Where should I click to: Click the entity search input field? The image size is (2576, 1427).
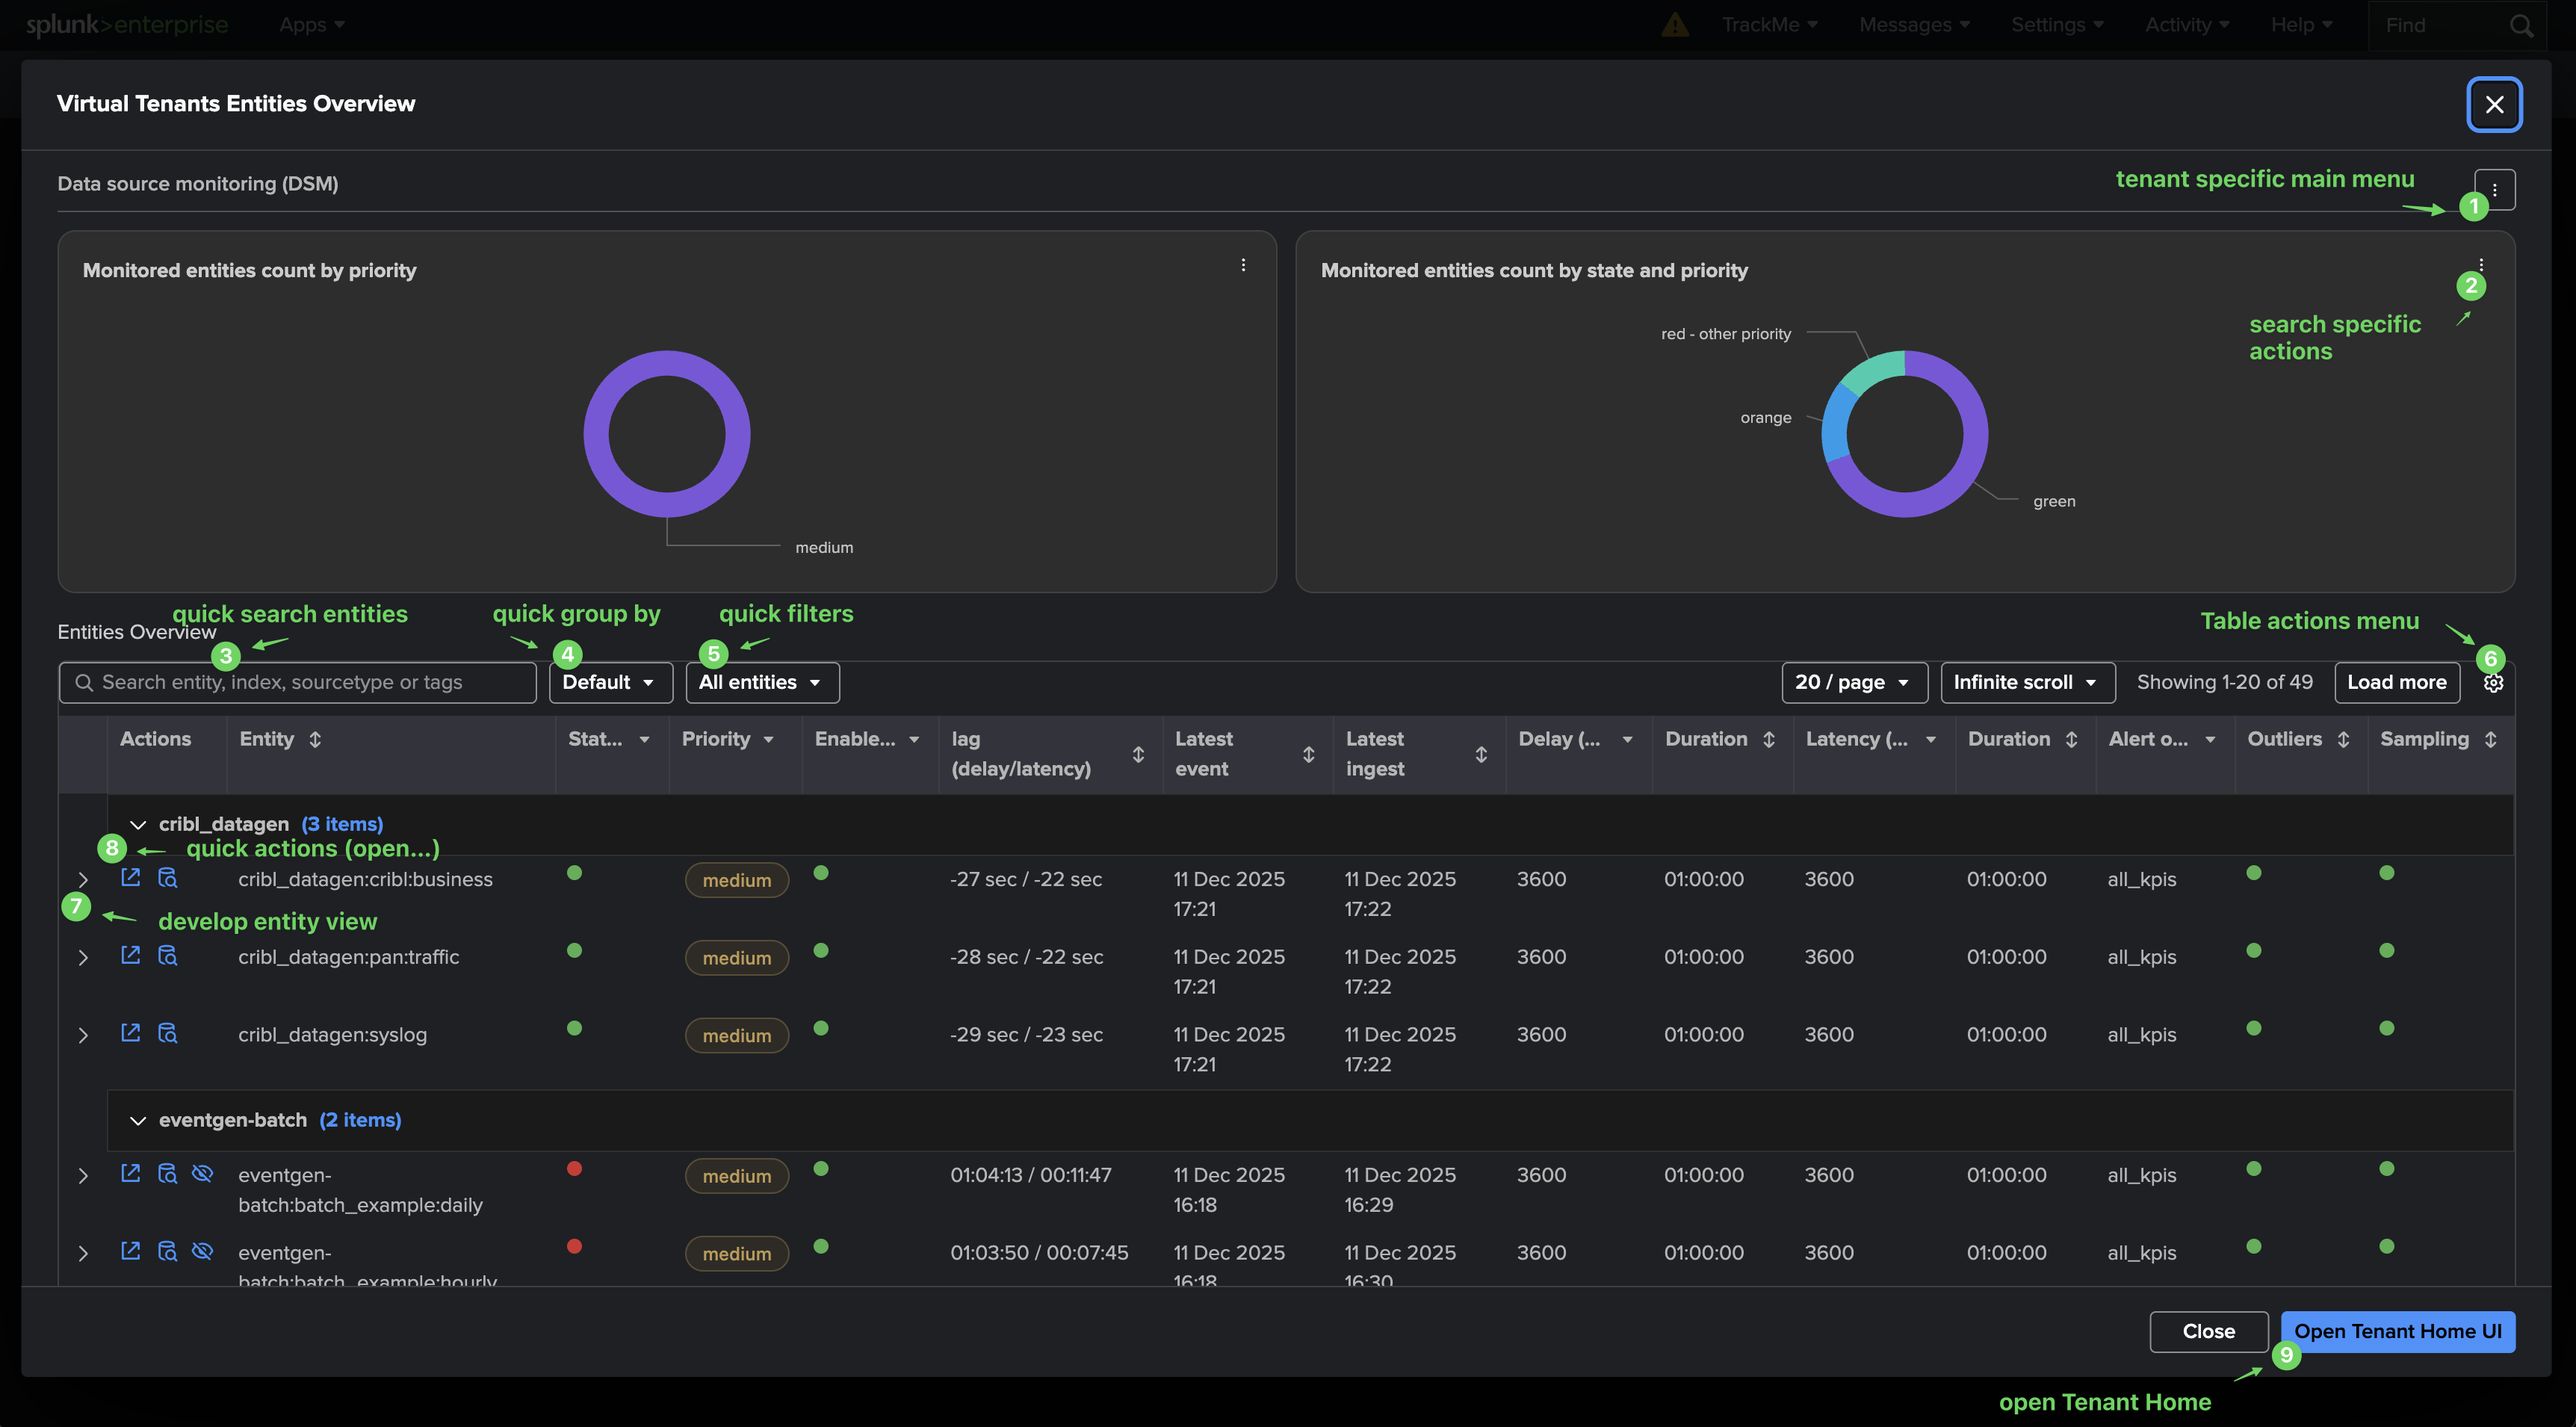(x=300, y=682)
